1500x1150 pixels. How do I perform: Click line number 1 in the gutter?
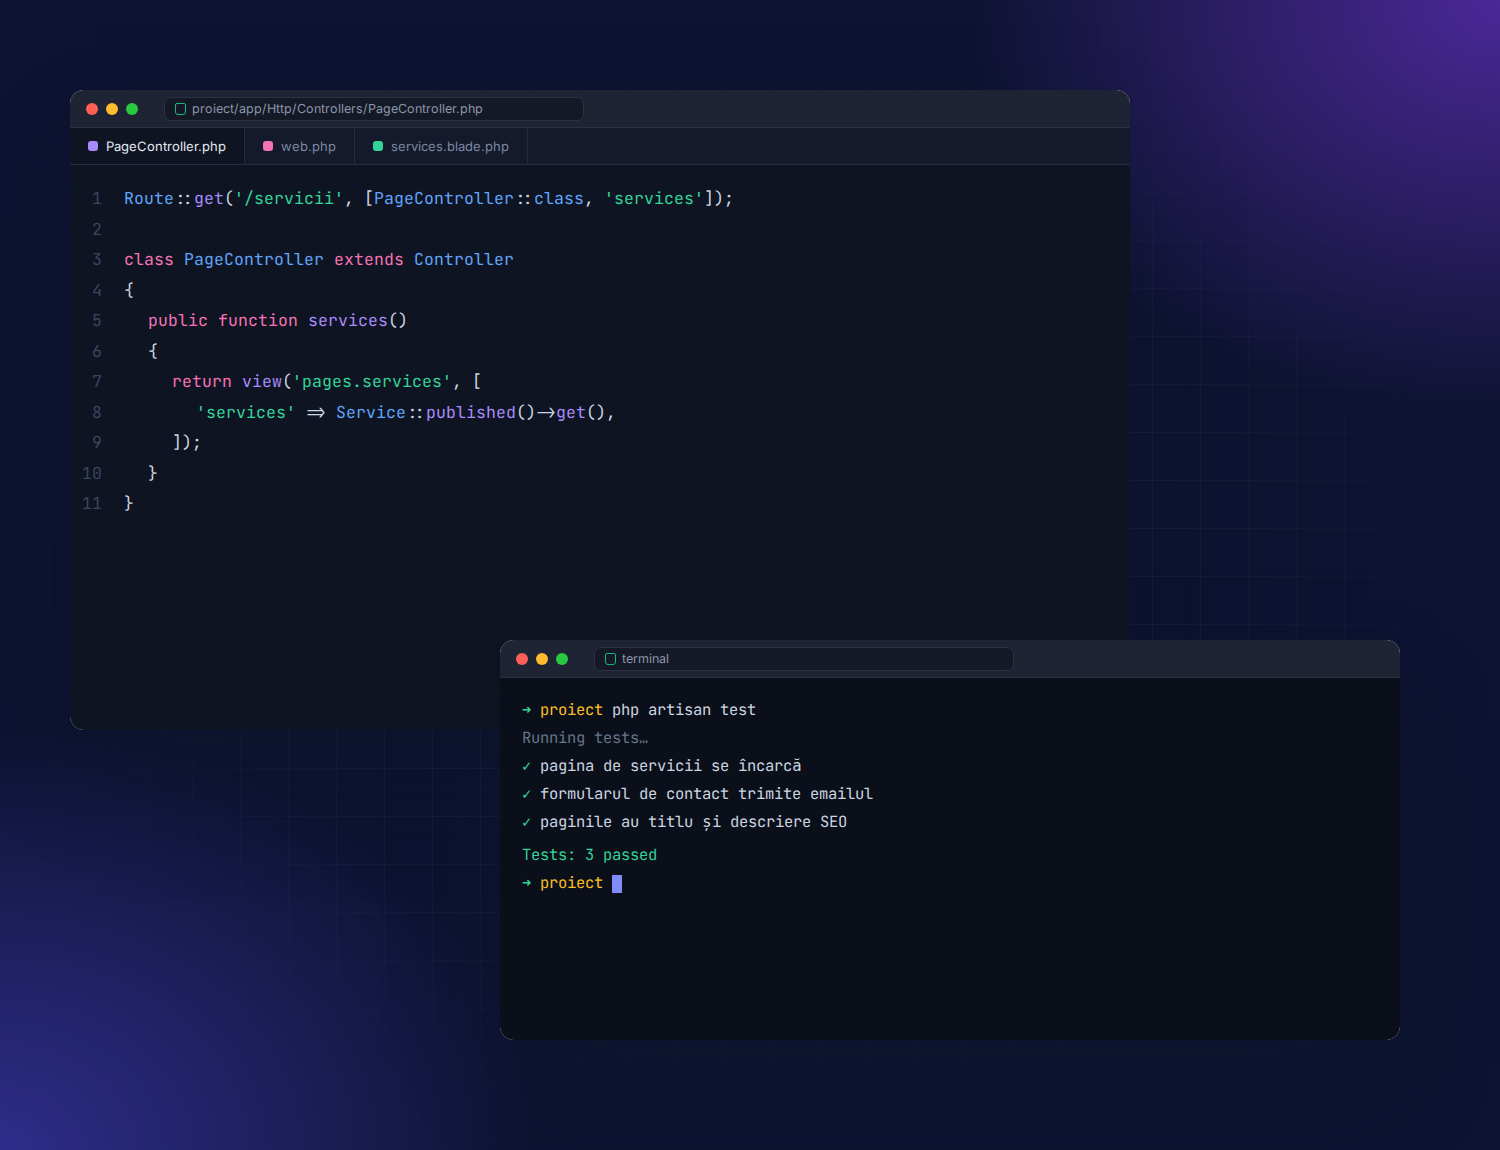[97, 198]
